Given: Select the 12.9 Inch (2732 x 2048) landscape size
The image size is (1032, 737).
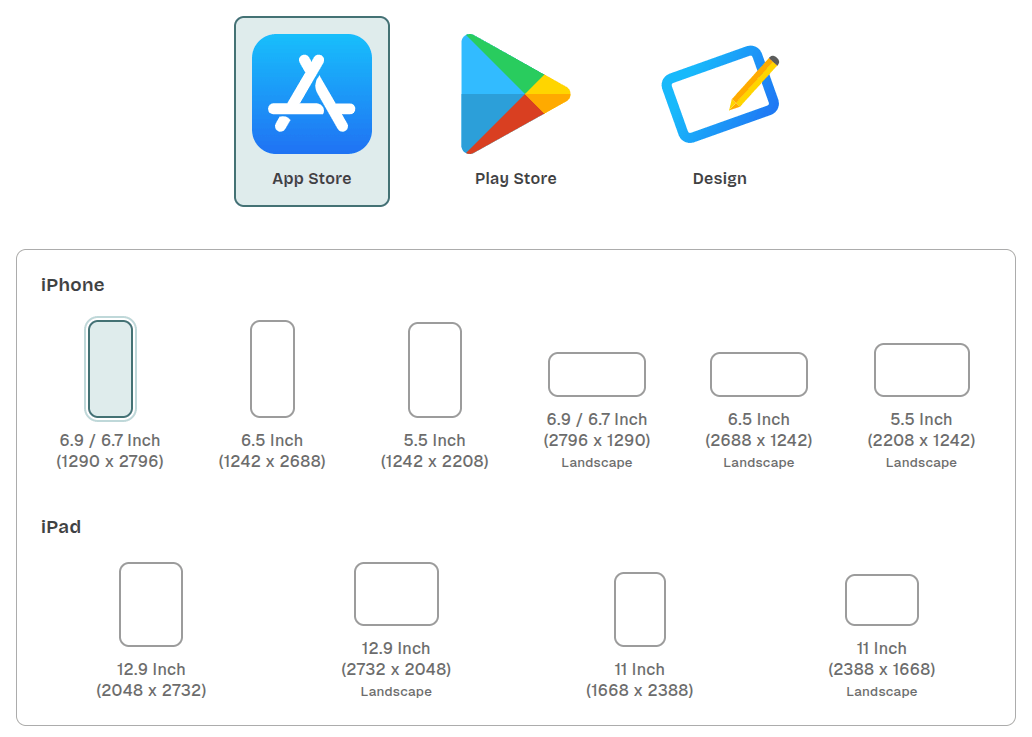Looking at the screenshot, I should pos(396,593).
